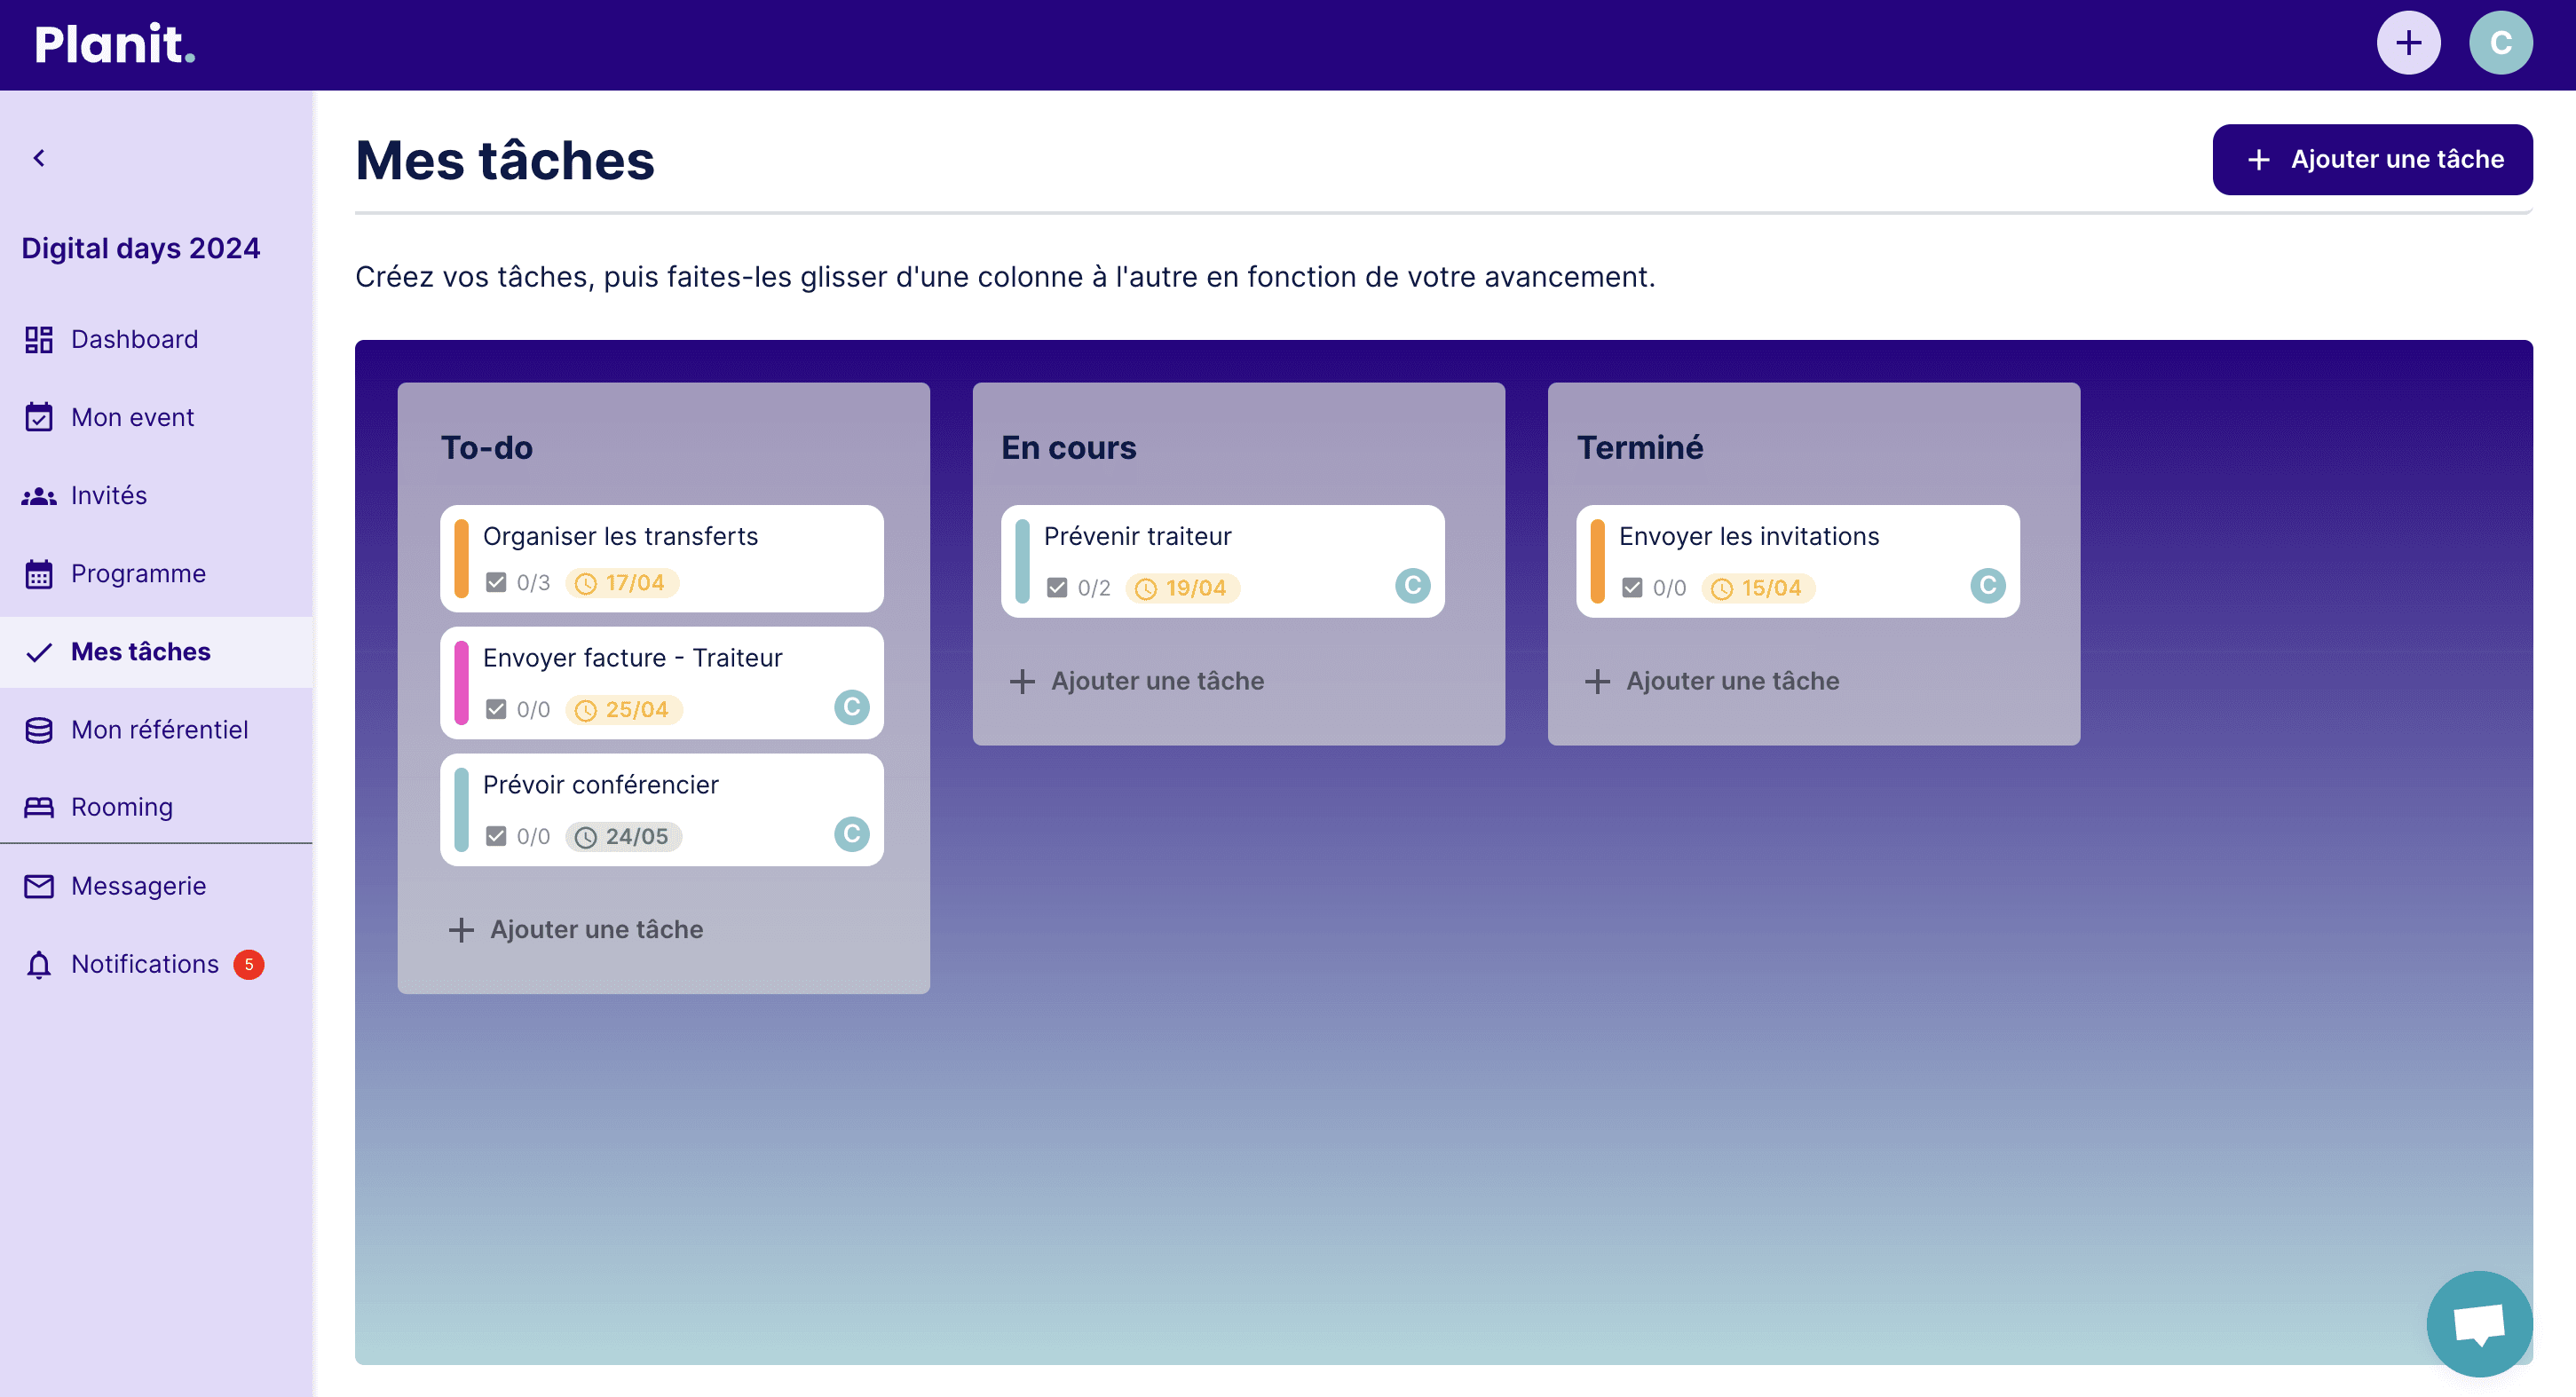The height and width of the screenshot is (1397, 2576).
Task: Click the 17/04 due date badge
Action: pyautogui.click(x=622, y=583)
